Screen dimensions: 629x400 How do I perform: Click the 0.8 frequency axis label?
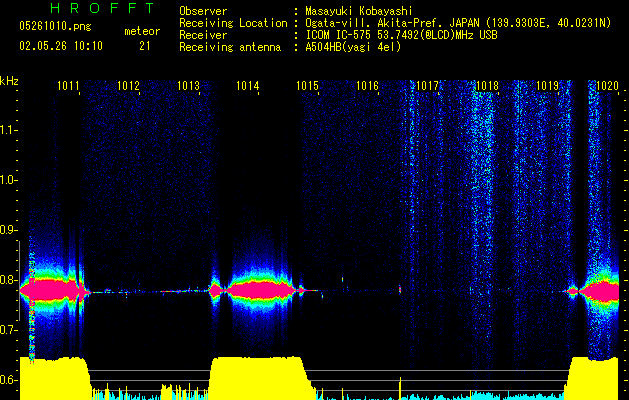point(8,280)
